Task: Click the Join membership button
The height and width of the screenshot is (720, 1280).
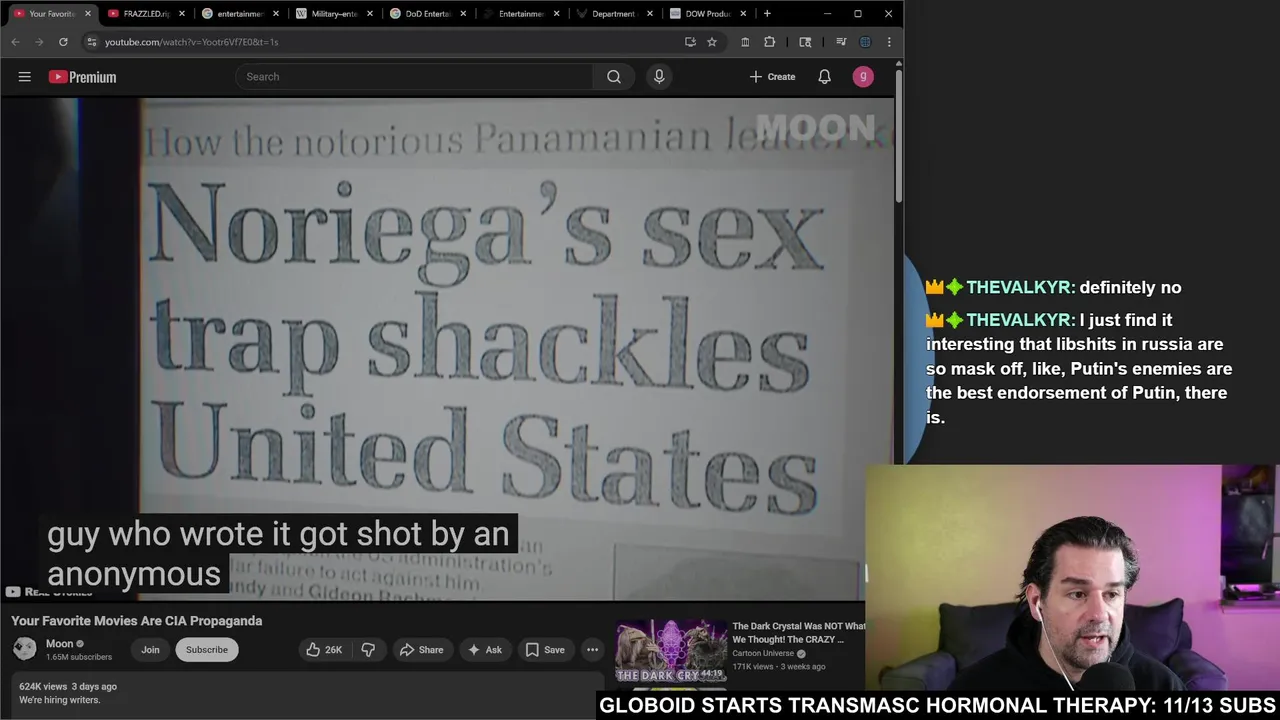Action: coord(150,650)
